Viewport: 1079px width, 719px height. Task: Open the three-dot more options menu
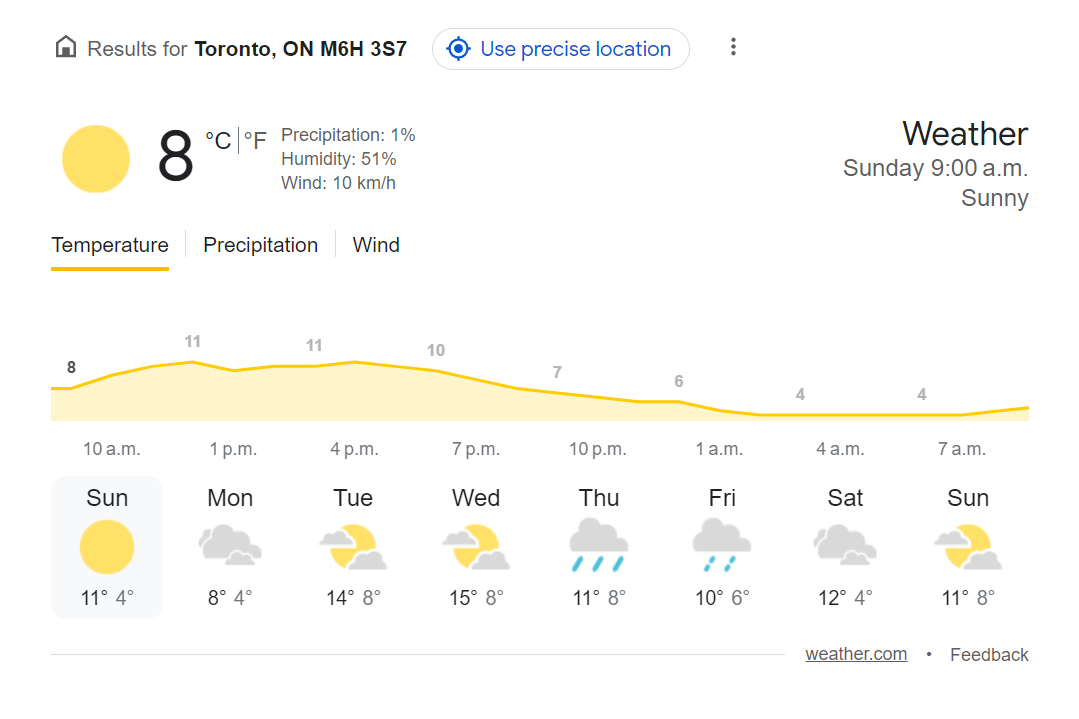[x=734, y=47]
